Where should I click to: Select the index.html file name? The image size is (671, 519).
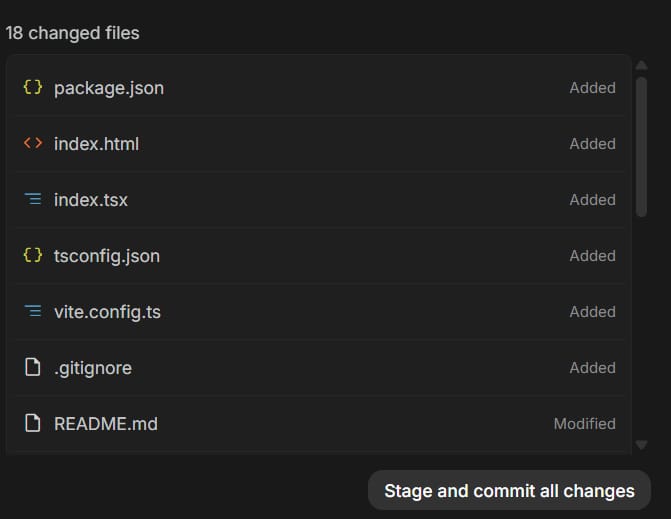[96, 144]
